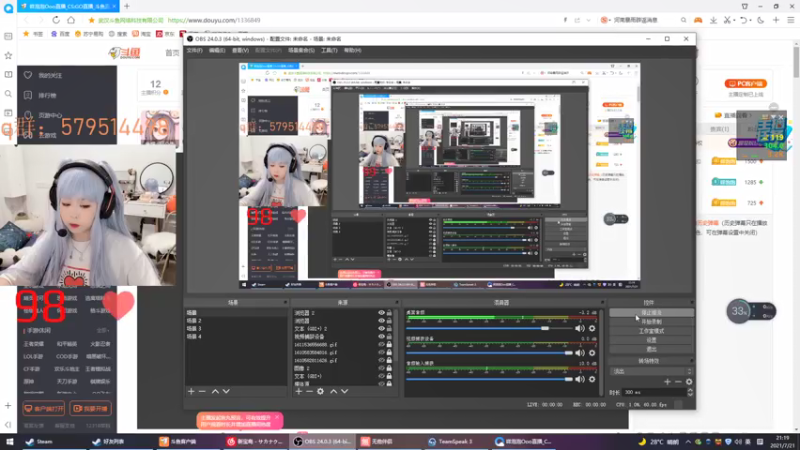Add a scene transition with plus icon
The width and height of the screenshot is (800, 450).
pyautogui.click(x=667, y=382)
